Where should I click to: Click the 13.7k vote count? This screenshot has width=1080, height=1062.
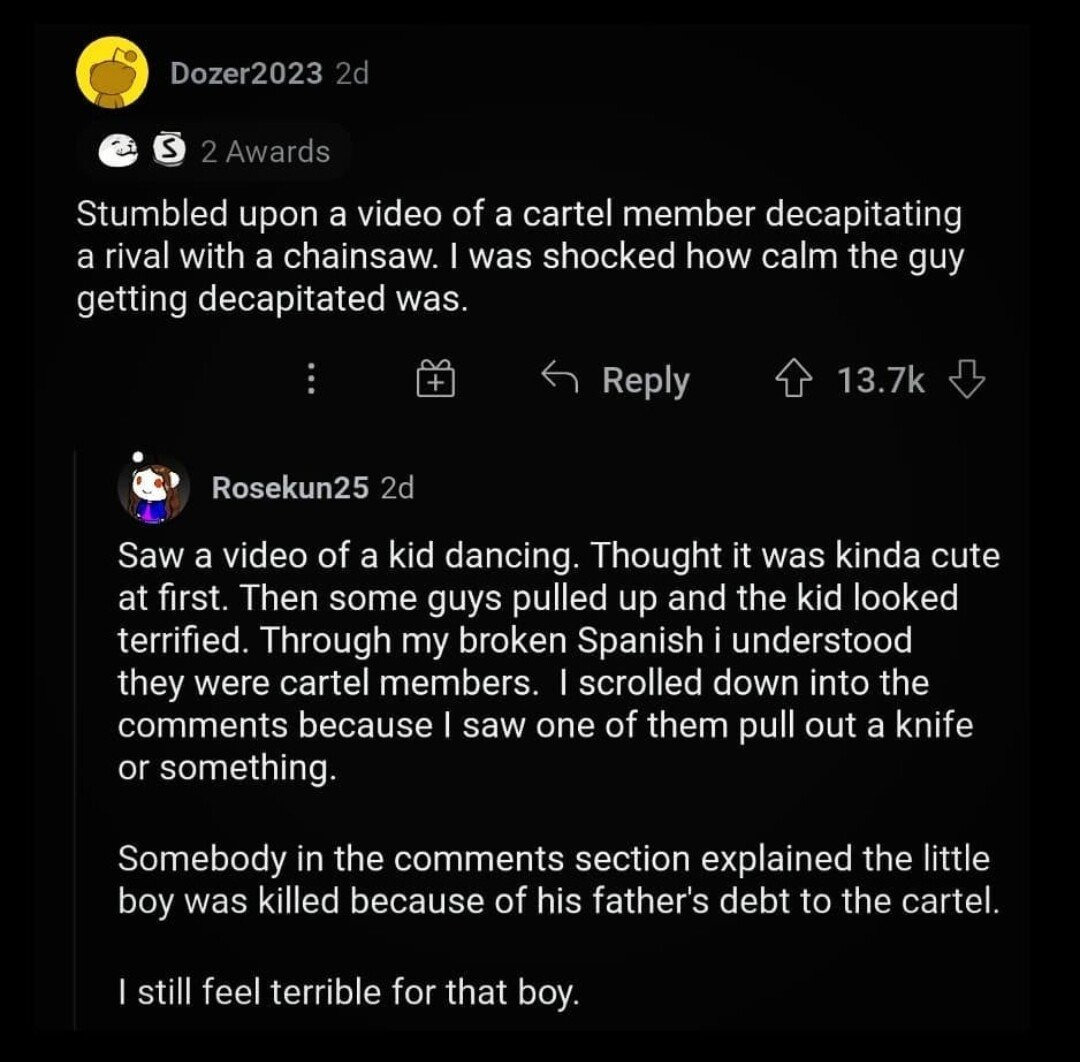click(881, 380)
